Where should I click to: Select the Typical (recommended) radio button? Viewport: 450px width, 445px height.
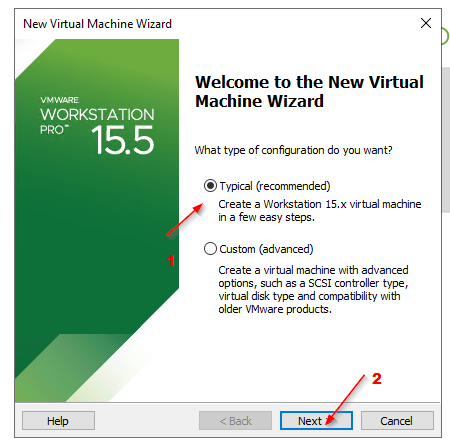pos(210,186)
